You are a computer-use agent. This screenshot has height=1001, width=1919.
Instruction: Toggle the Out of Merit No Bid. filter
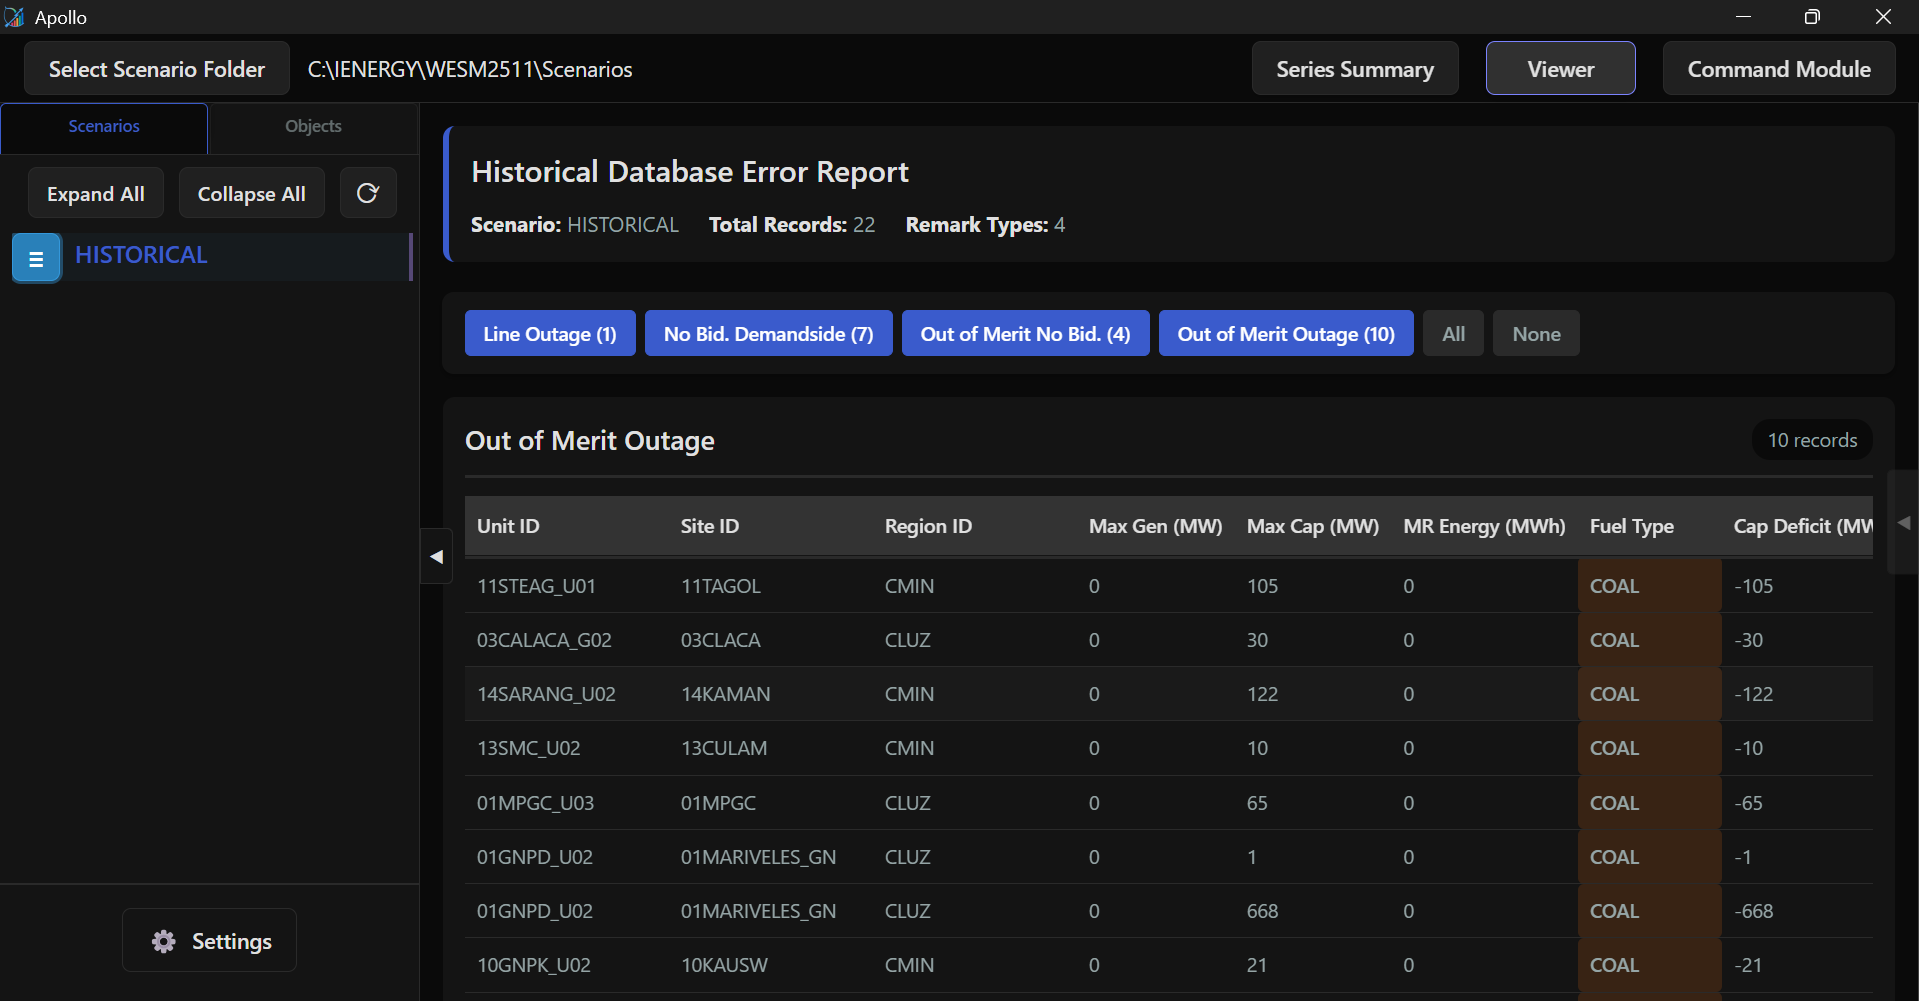click(x=1025, y=334)
